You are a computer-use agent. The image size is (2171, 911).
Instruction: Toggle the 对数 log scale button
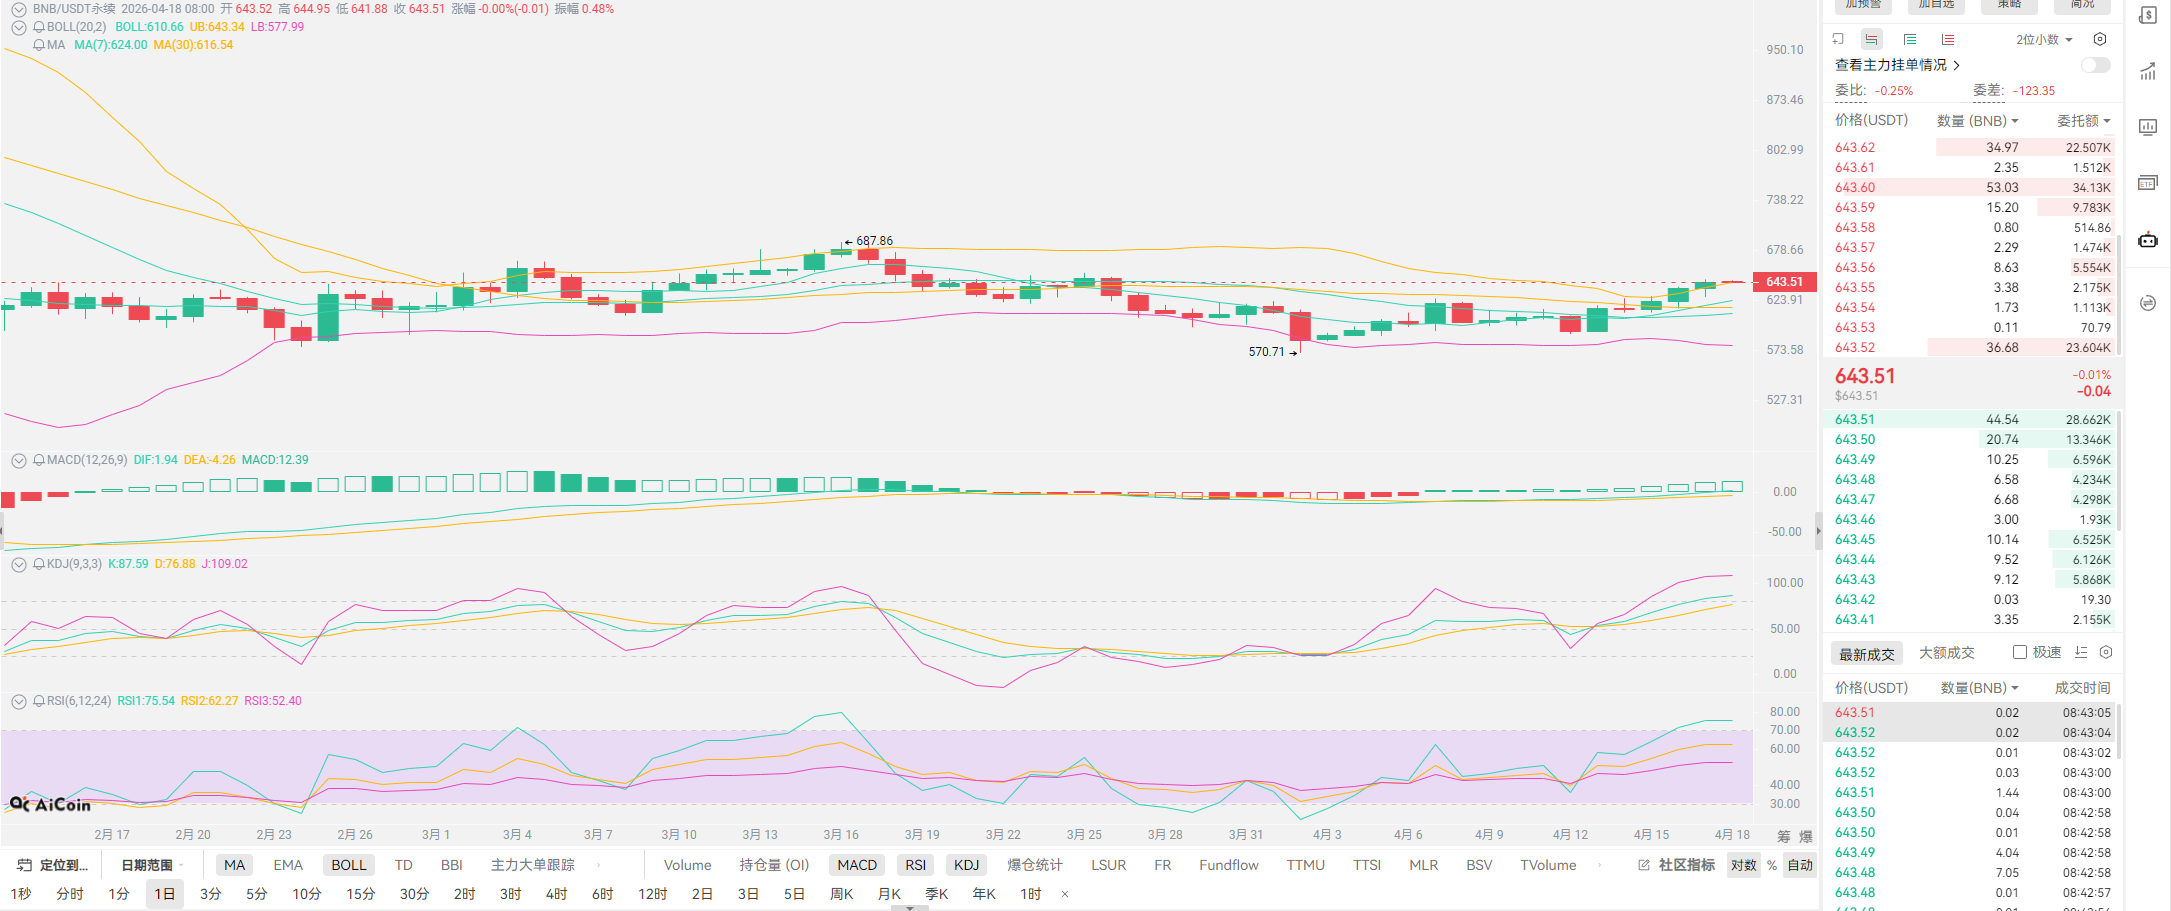point(1743,865)
